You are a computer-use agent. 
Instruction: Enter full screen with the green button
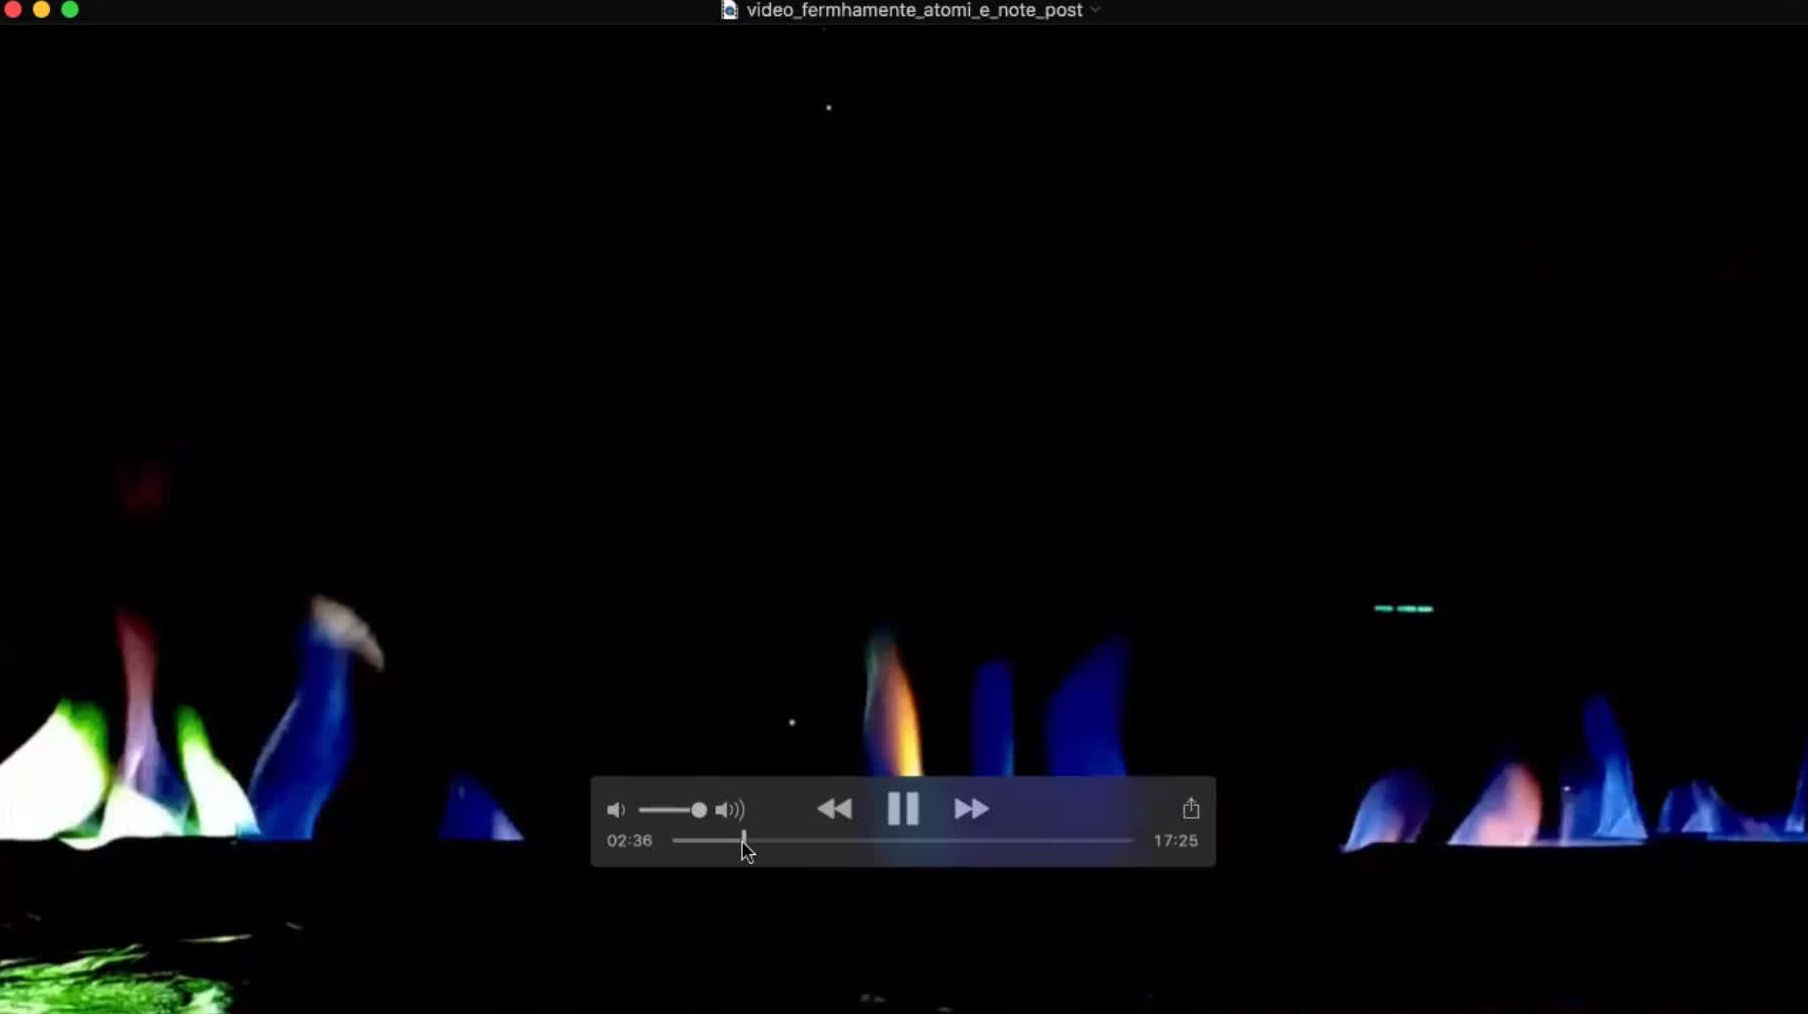(x=70, y=9)
